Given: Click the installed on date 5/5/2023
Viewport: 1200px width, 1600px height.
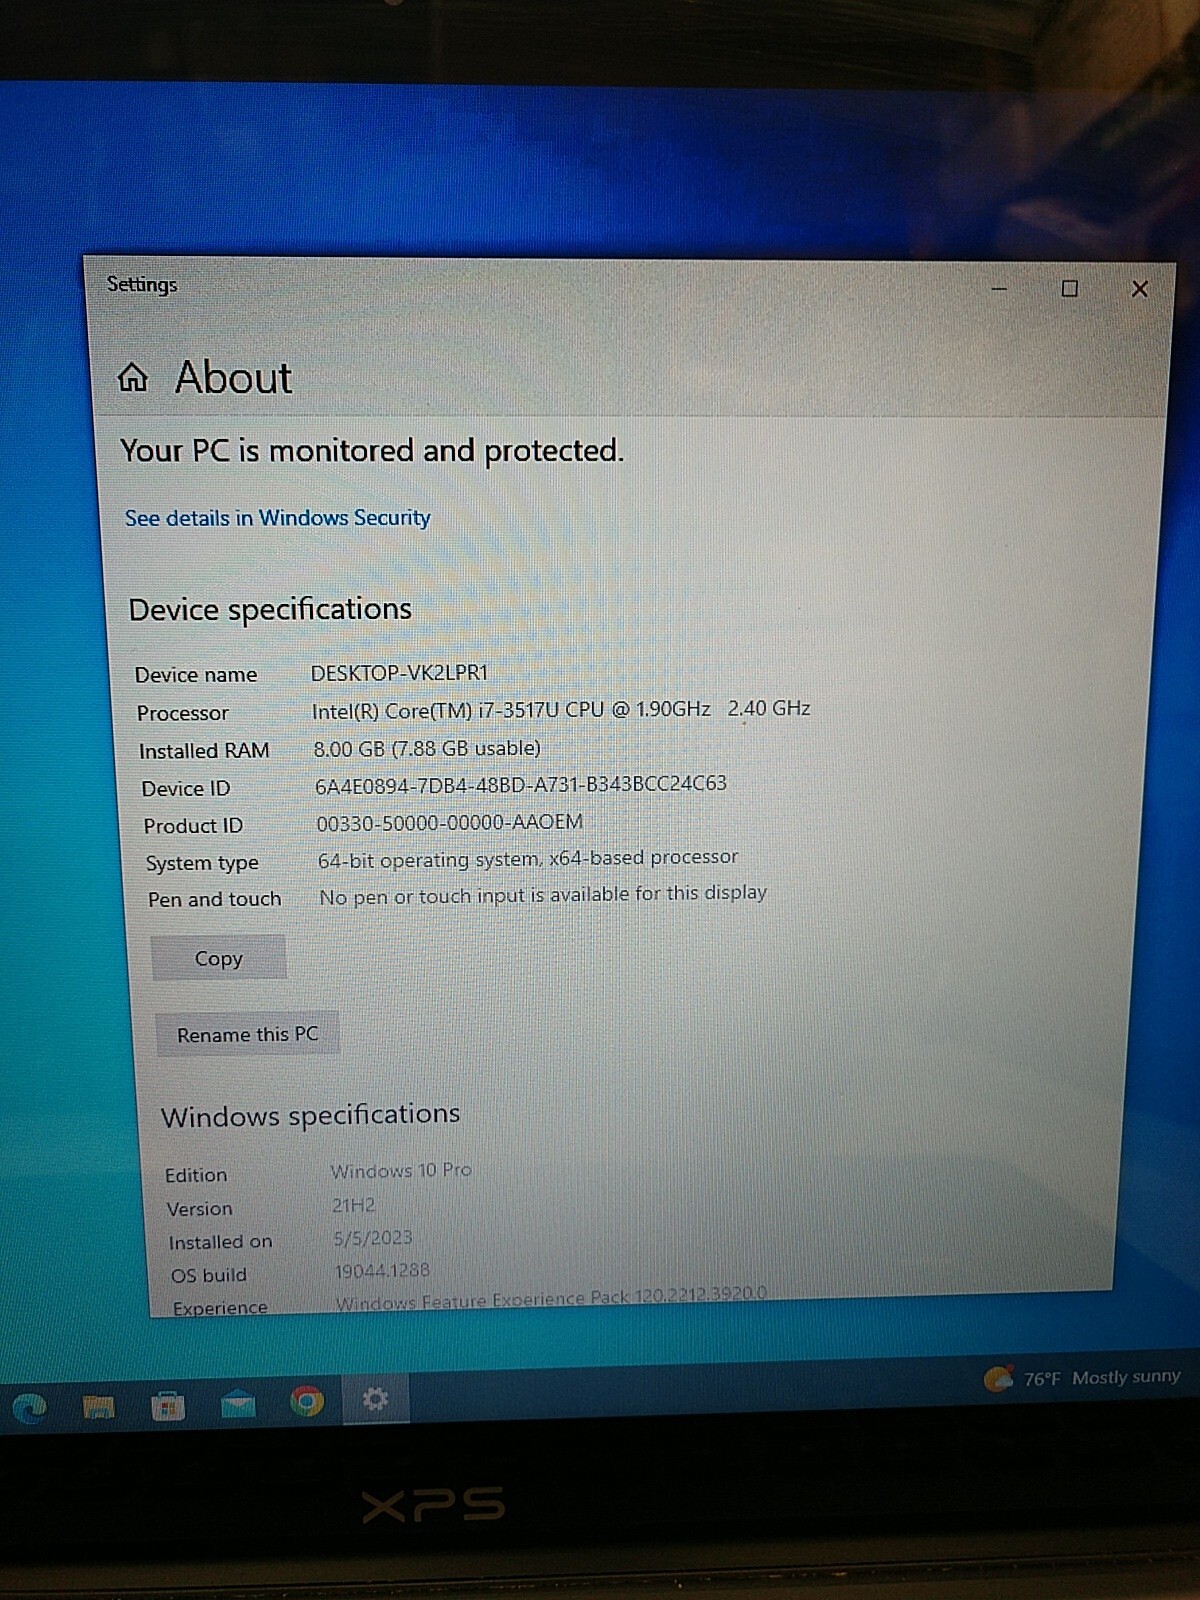Looking at the screenshot, I should [373, 1238].
